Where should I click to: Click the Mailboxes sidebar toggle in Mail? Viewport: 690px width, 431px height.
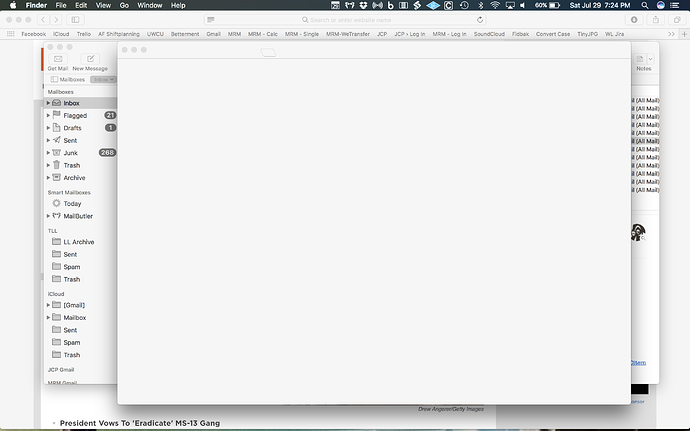[x=67, y=80]
